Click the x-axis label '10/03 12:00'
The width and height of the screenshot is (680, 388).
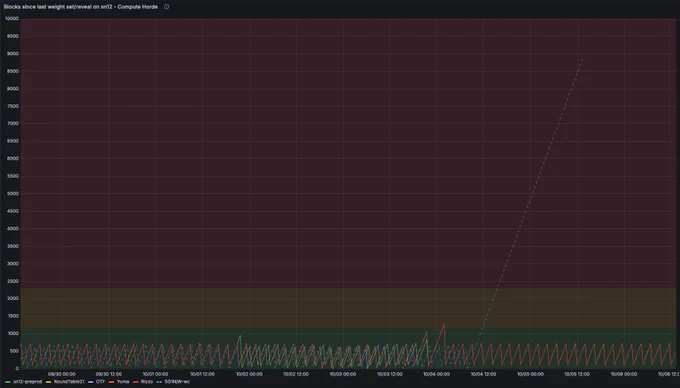(389, 374)
